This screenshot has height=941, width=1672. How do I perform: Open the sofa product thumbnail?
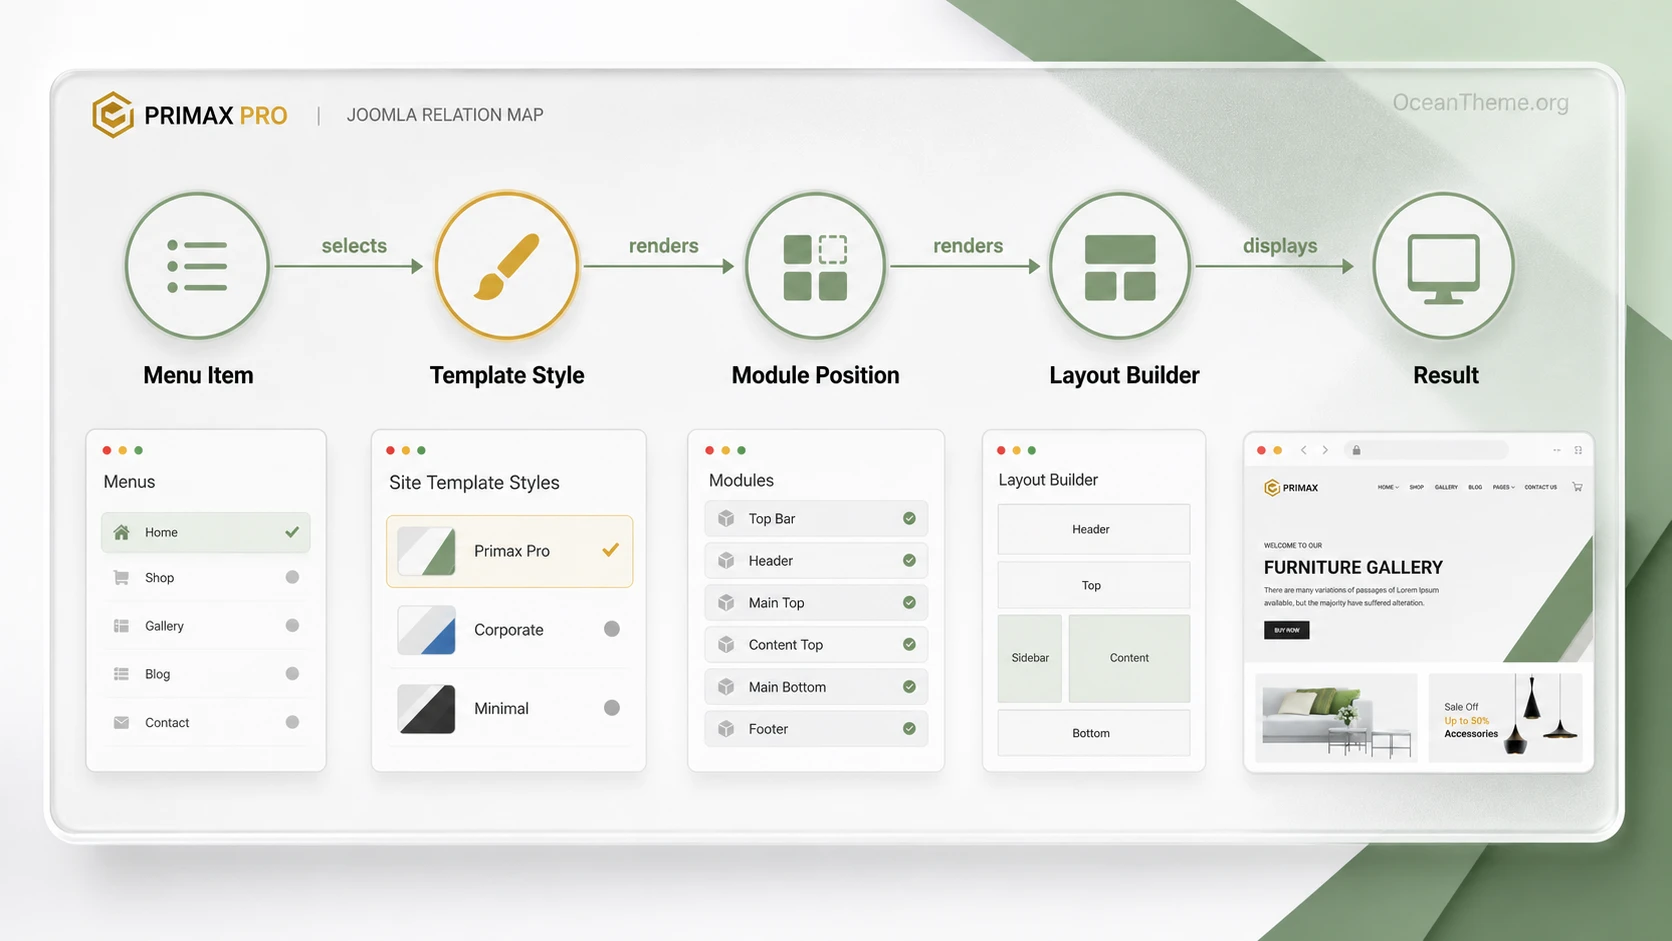pyautogui.click(x=1336, y=718)
